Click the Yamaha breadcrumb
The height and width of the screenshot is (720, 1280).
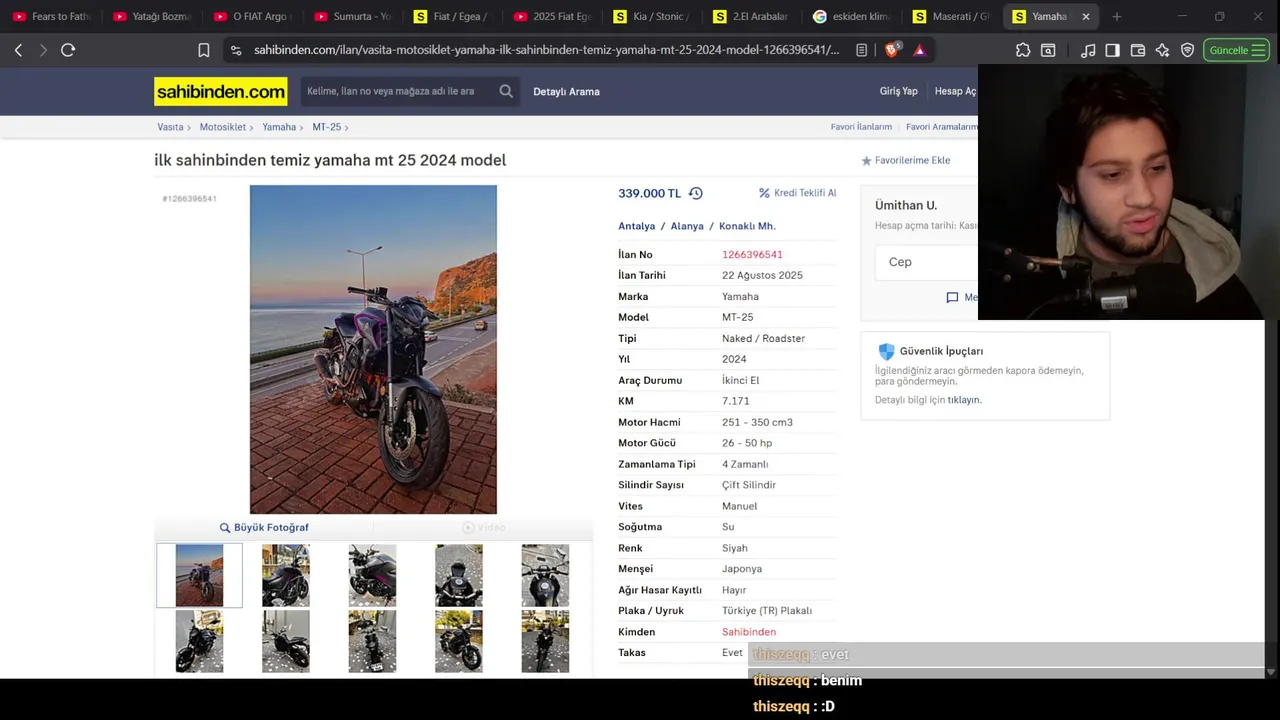tap(279, 127)
